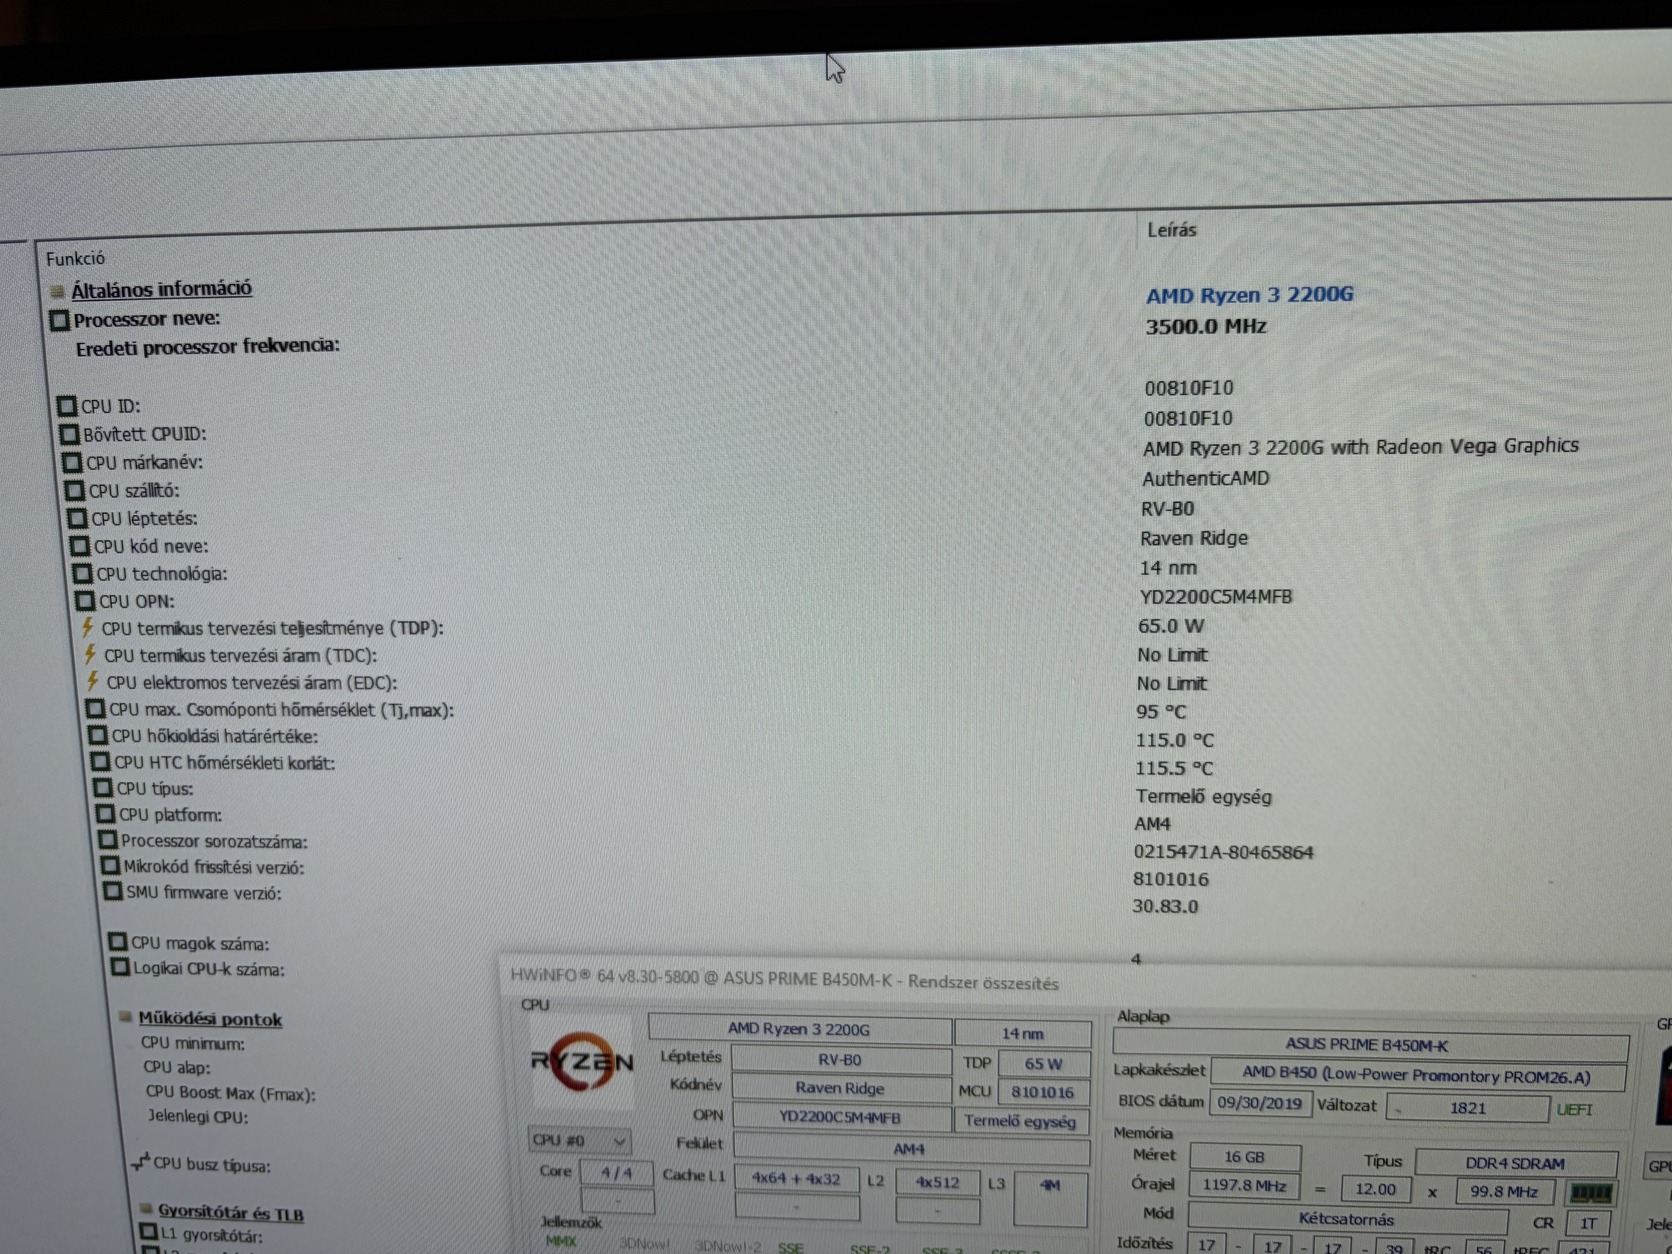Click the 30.83.0 SMU firmware value
1672x1254 pixels.
click(1165, 906)
